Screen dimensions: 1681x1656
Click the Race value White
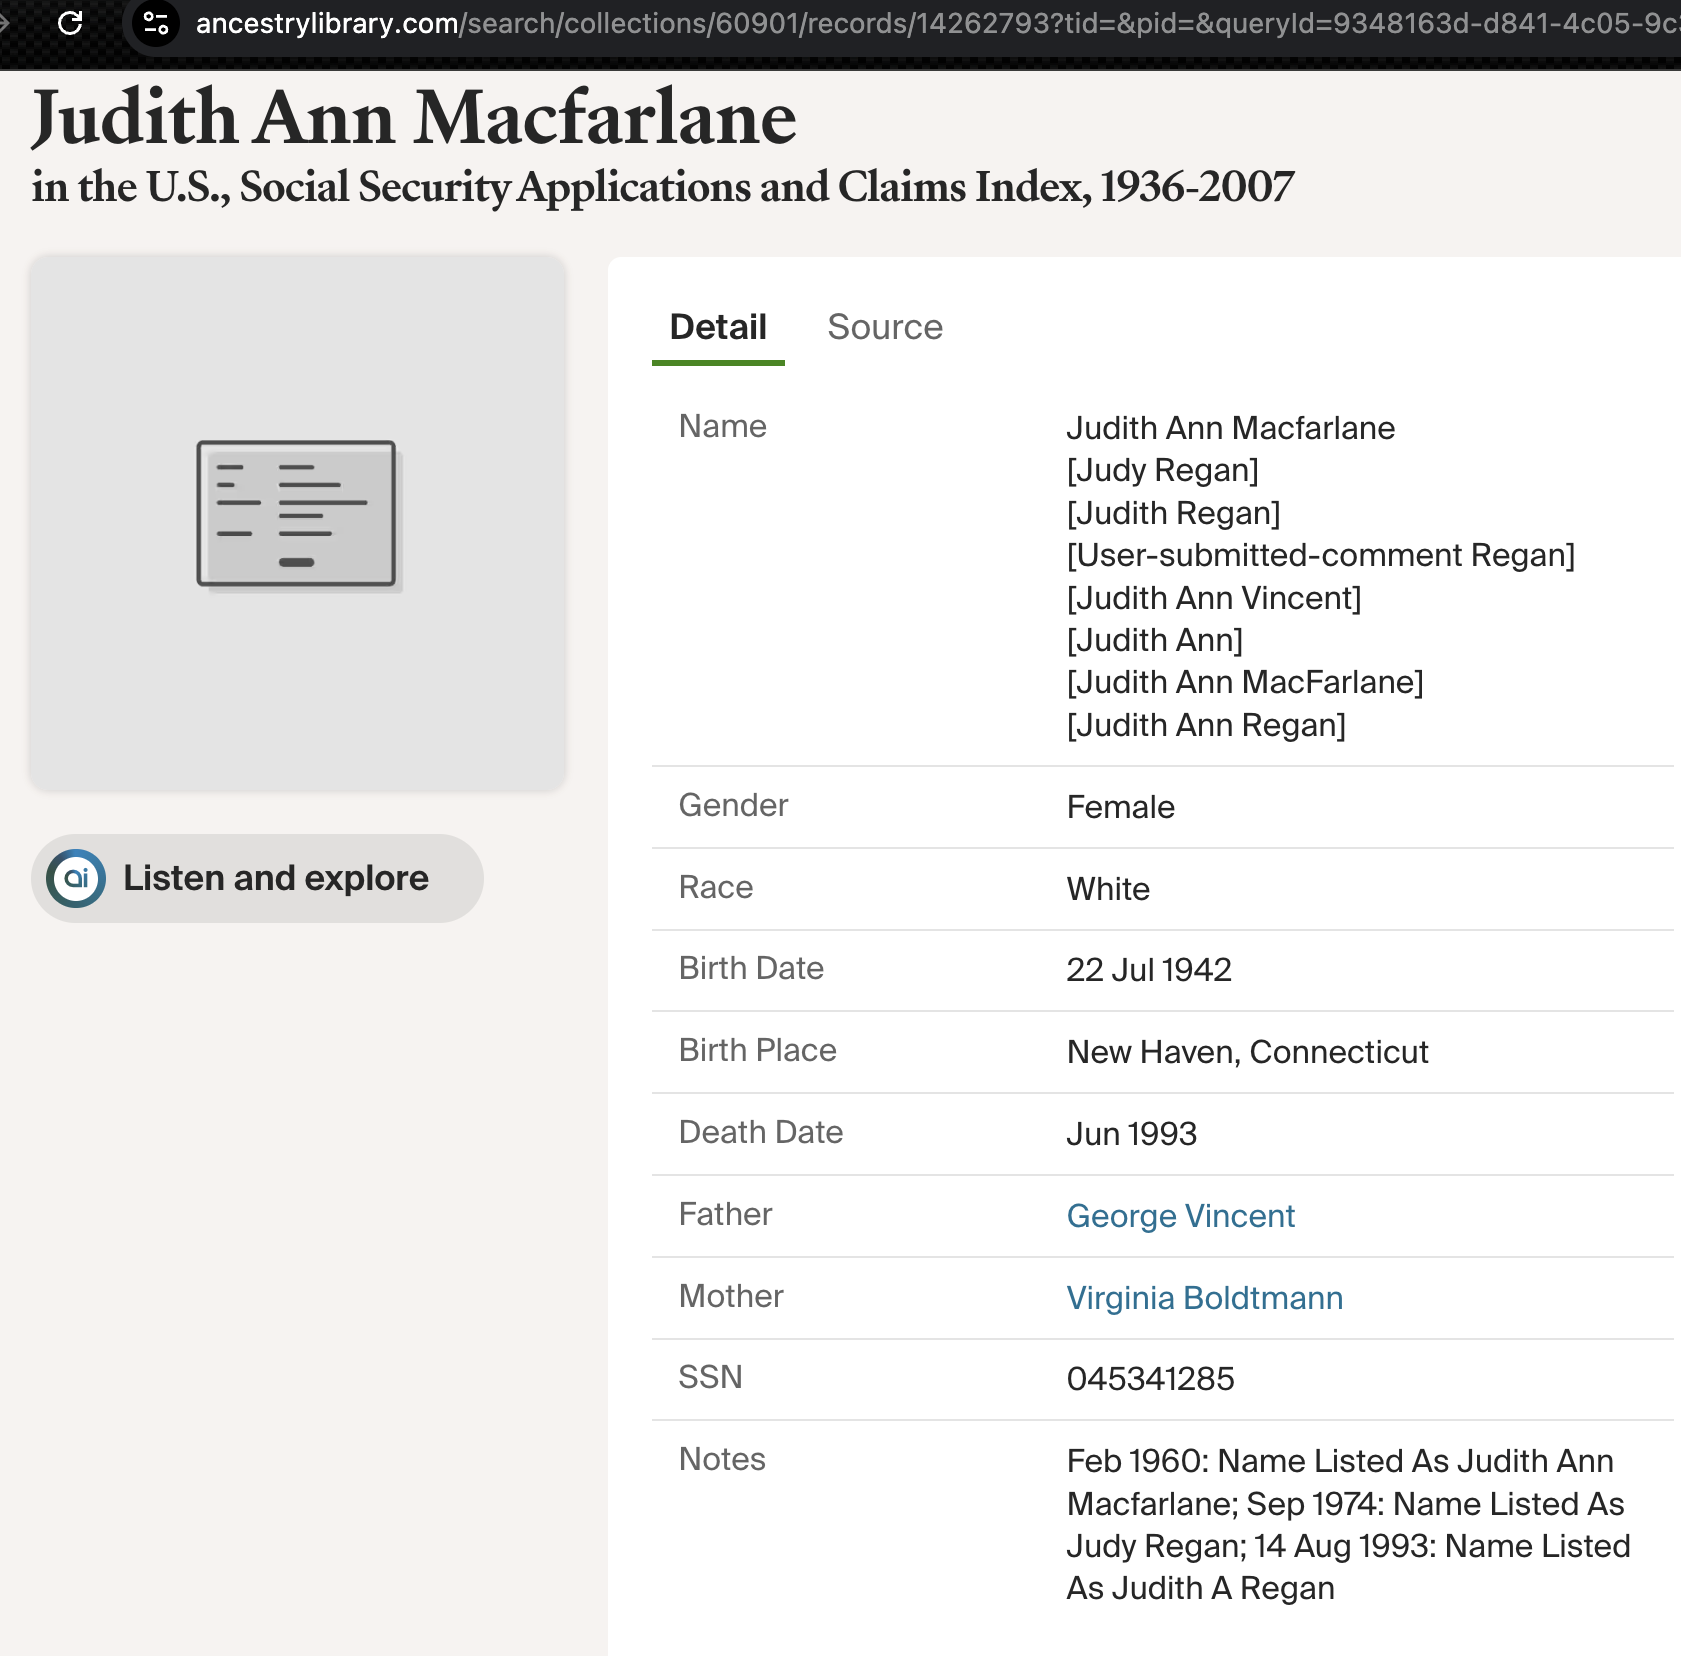point(1108,889)
